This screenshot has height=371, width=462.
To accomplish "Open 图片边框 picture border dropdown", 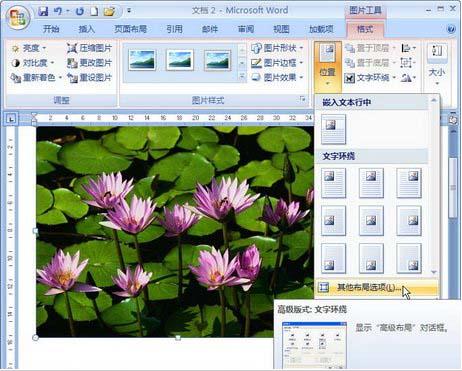I will click(277, 63).
